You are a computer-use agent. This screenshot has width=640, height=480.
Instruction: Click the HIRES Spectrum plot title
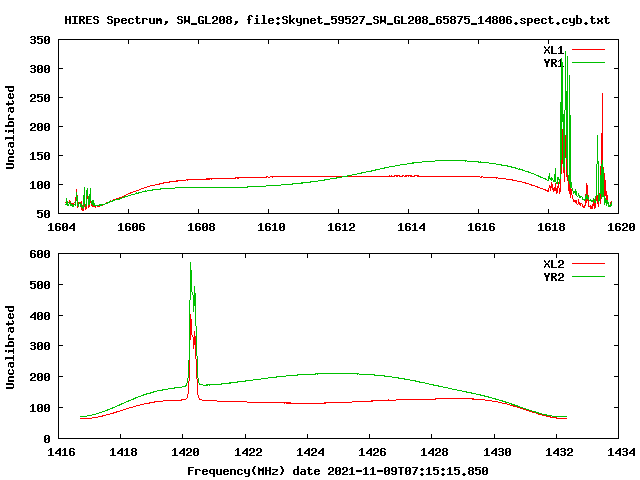pyautogui.click(x=337, y=20)
